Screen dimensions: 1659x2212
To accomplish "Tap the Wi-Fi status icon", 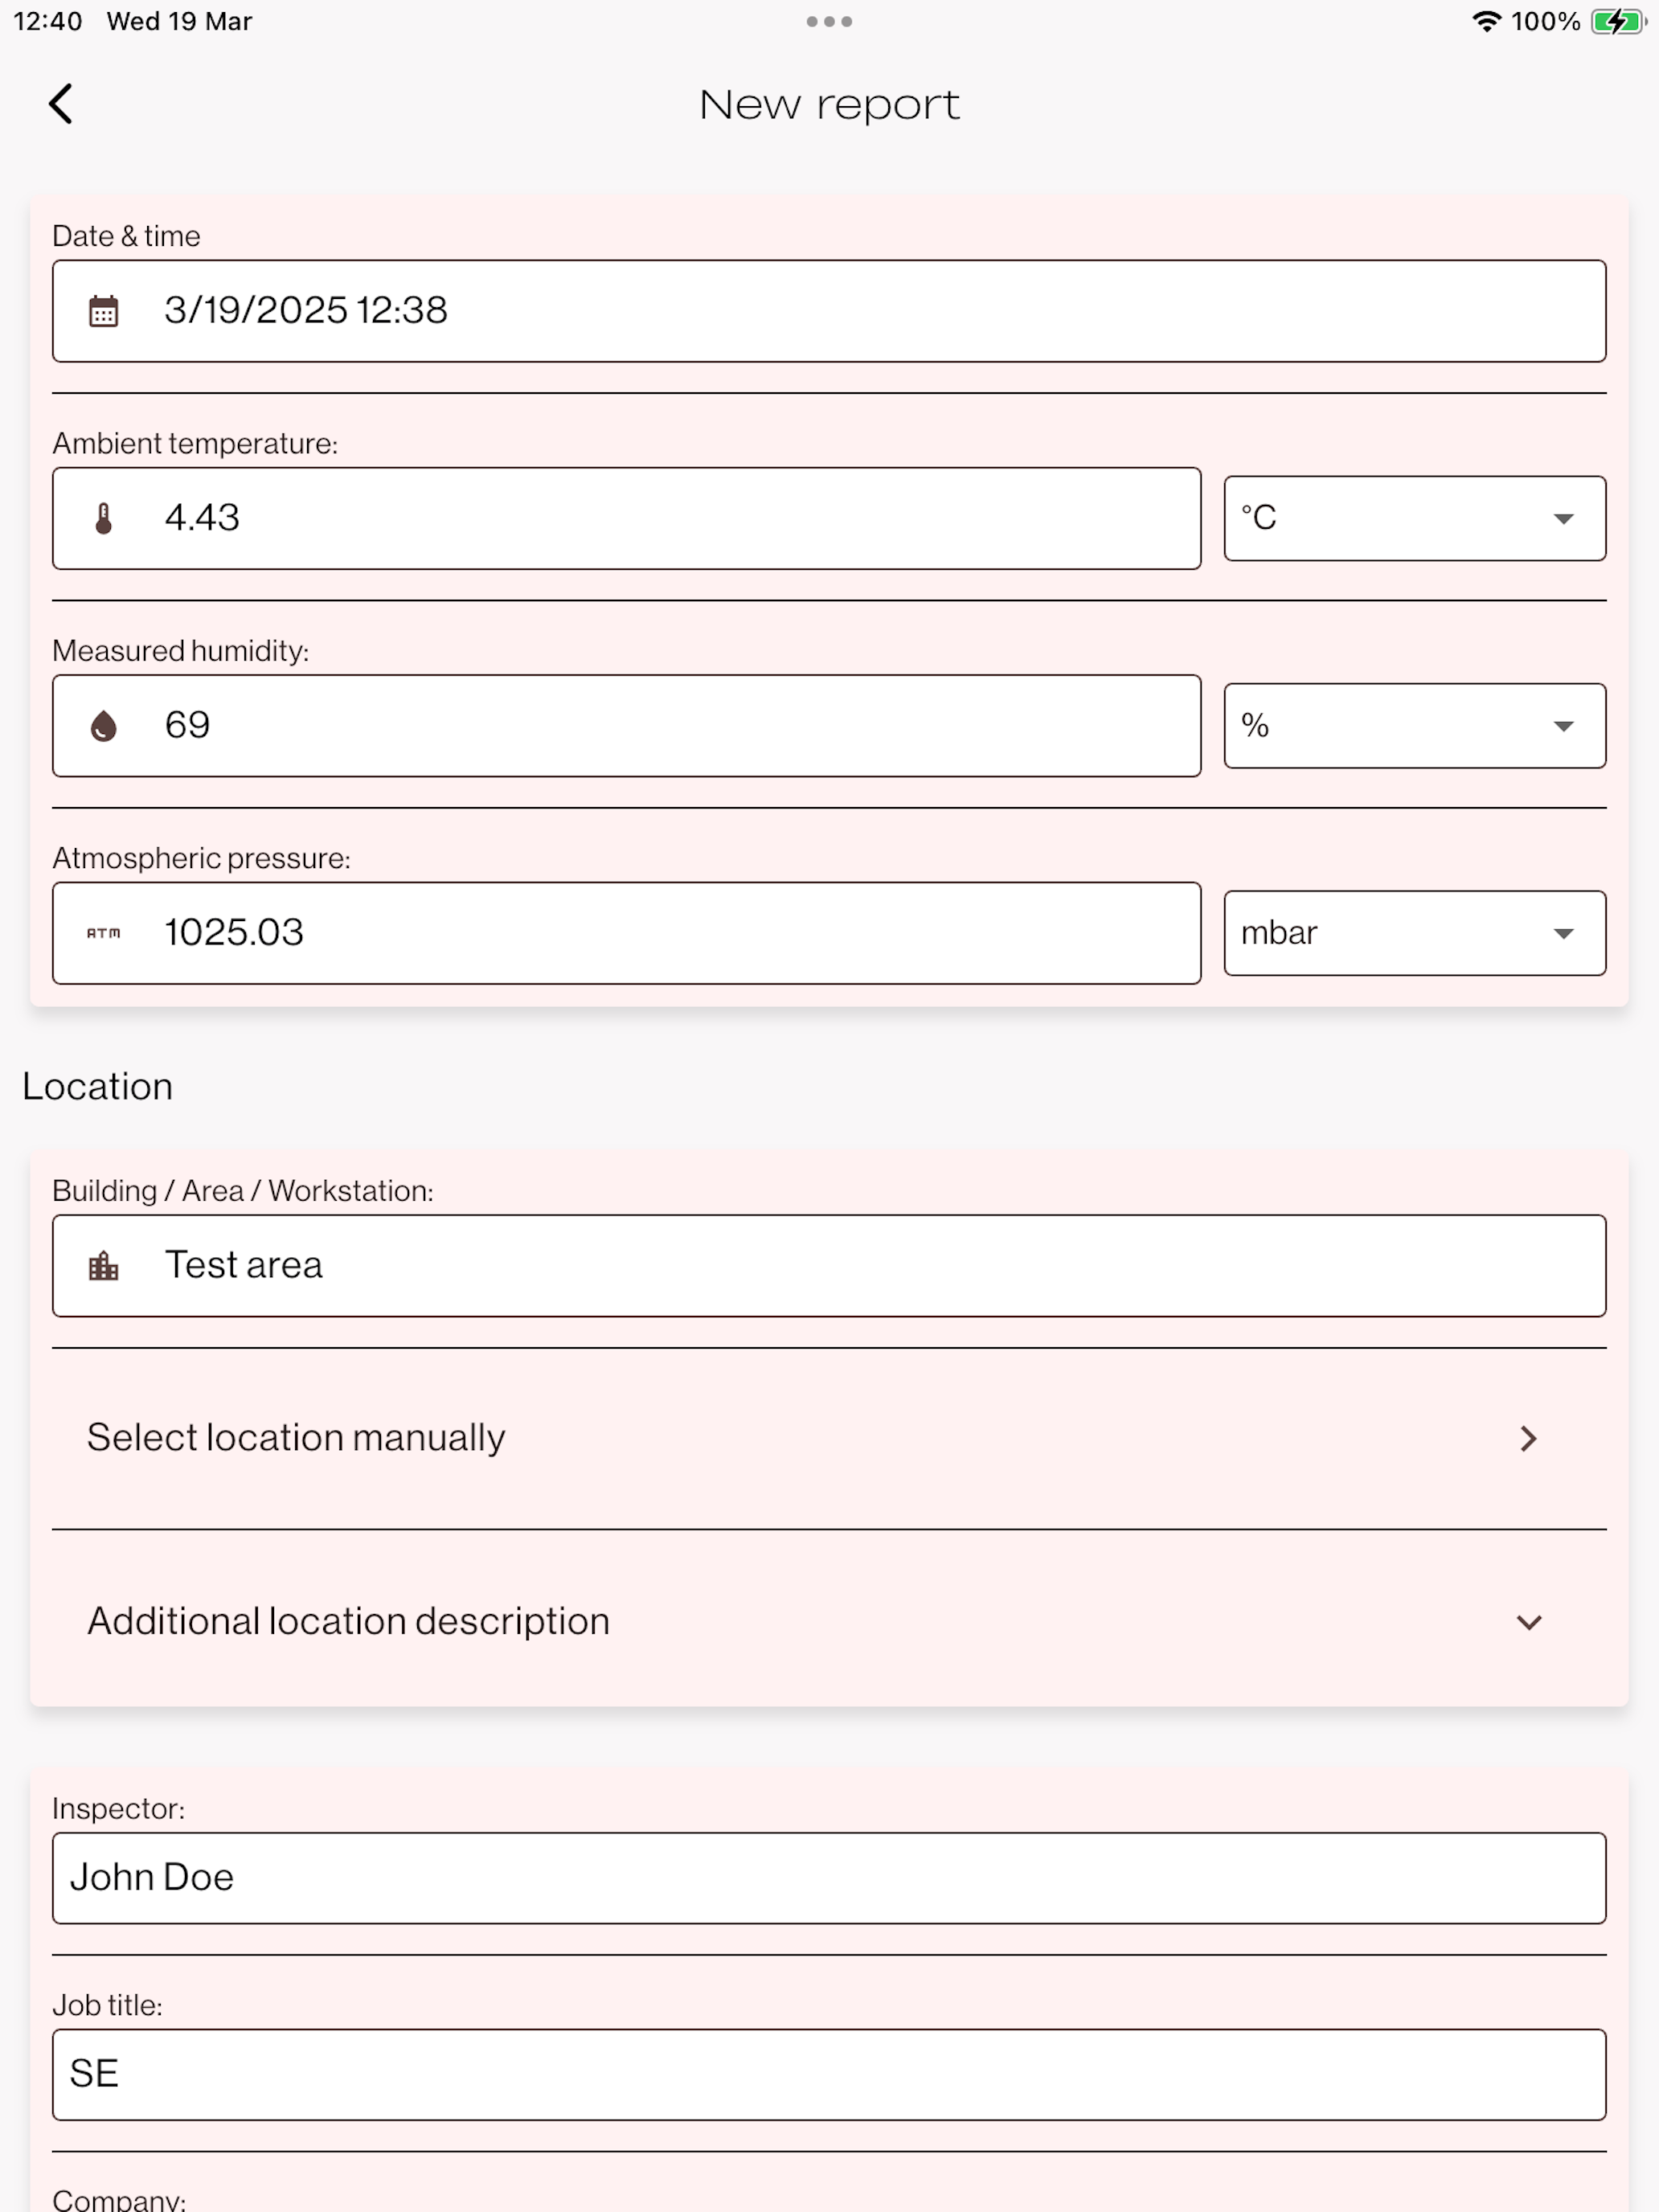I will 1487,21.
